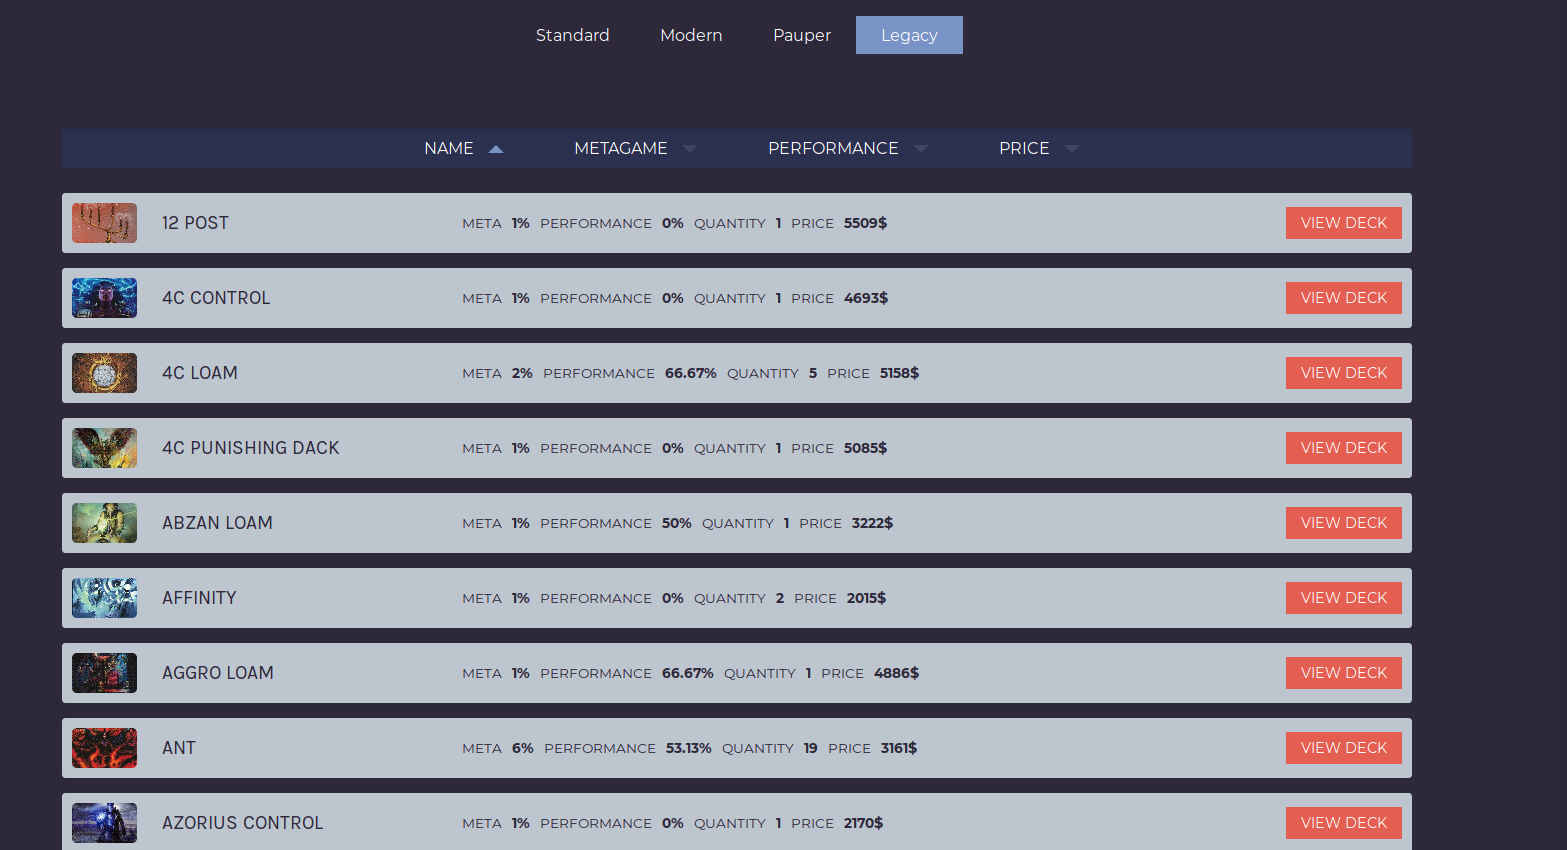Screen dimensions: 1567x850
Task: Open the 4C PUNISHING DACK deck thumbnail
Action: click(x=104, y=448)
